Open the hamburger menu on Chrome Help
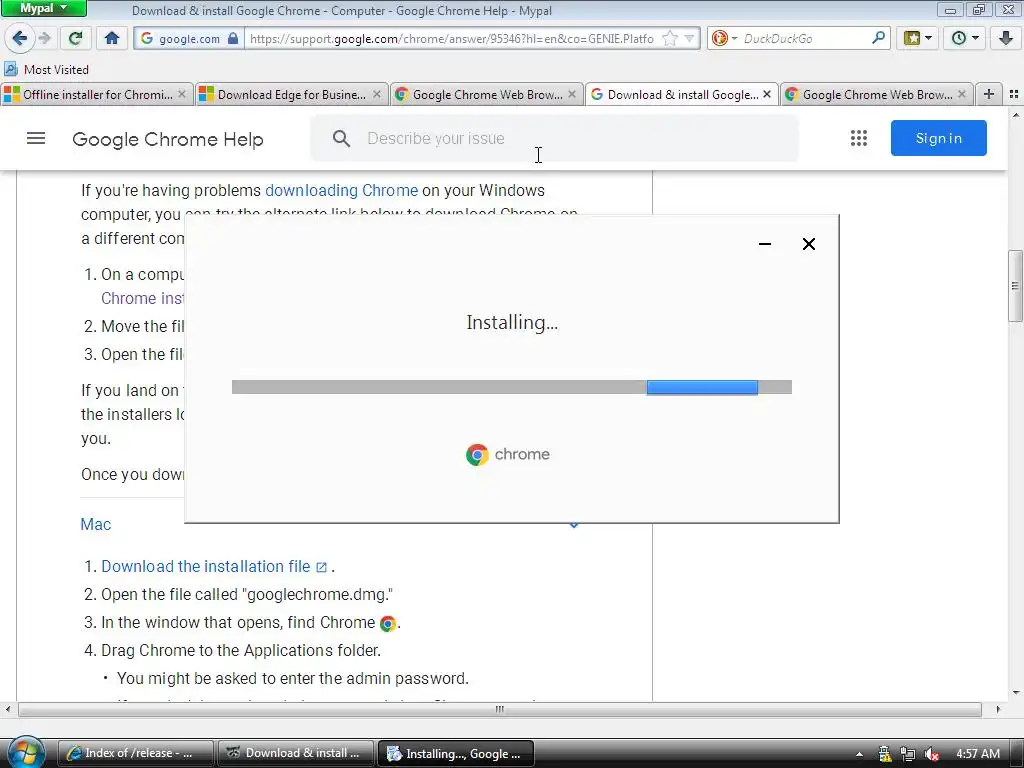The image size is (1024, 768). [36, 138]
